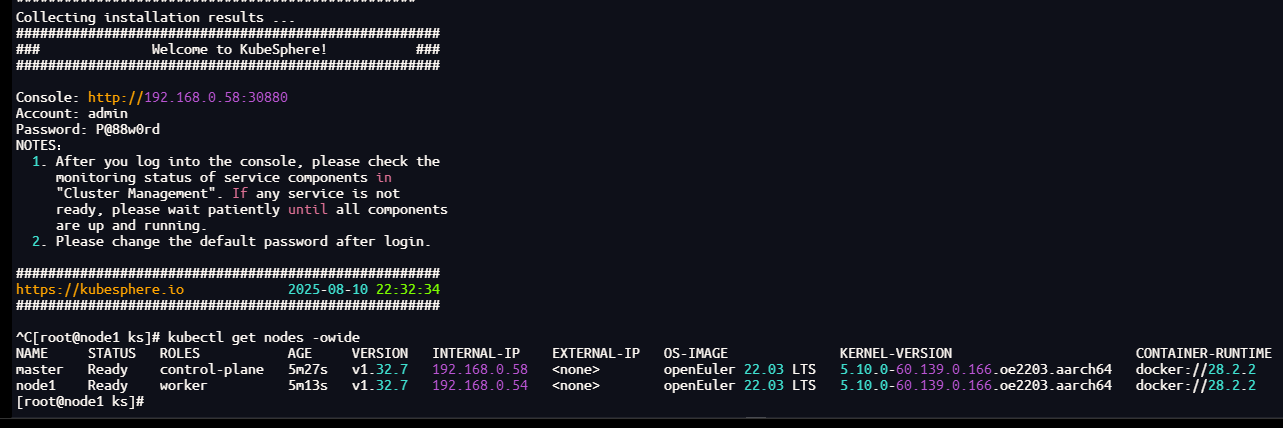Click the CONTAINER-RUNTIME column header
The image size is (1283, 428).
(1204, 353)
